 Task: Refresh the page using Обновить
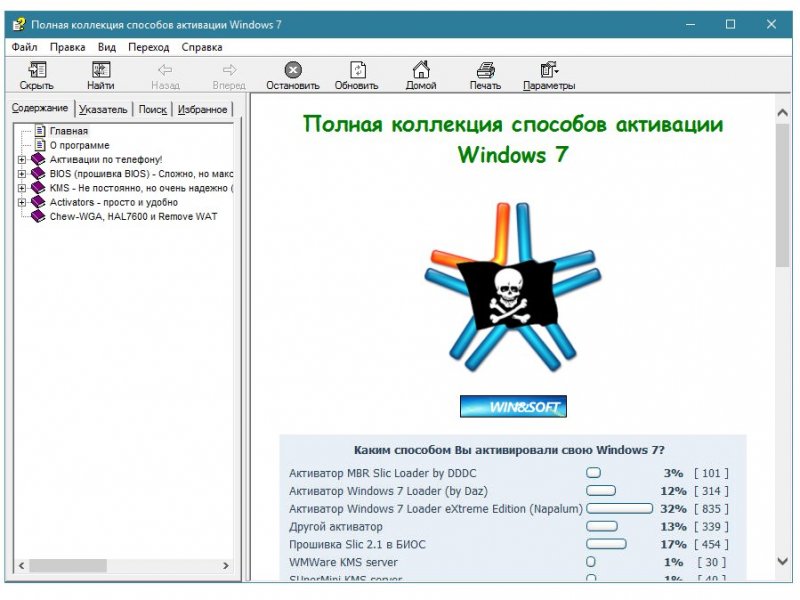pyautogui.click(x=357, y=75)
